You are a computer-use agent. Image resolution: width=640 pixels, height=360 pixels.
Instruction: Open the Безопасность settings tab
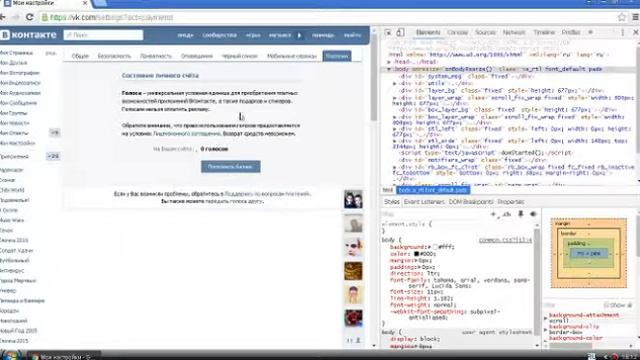click(x=114, y=56)
